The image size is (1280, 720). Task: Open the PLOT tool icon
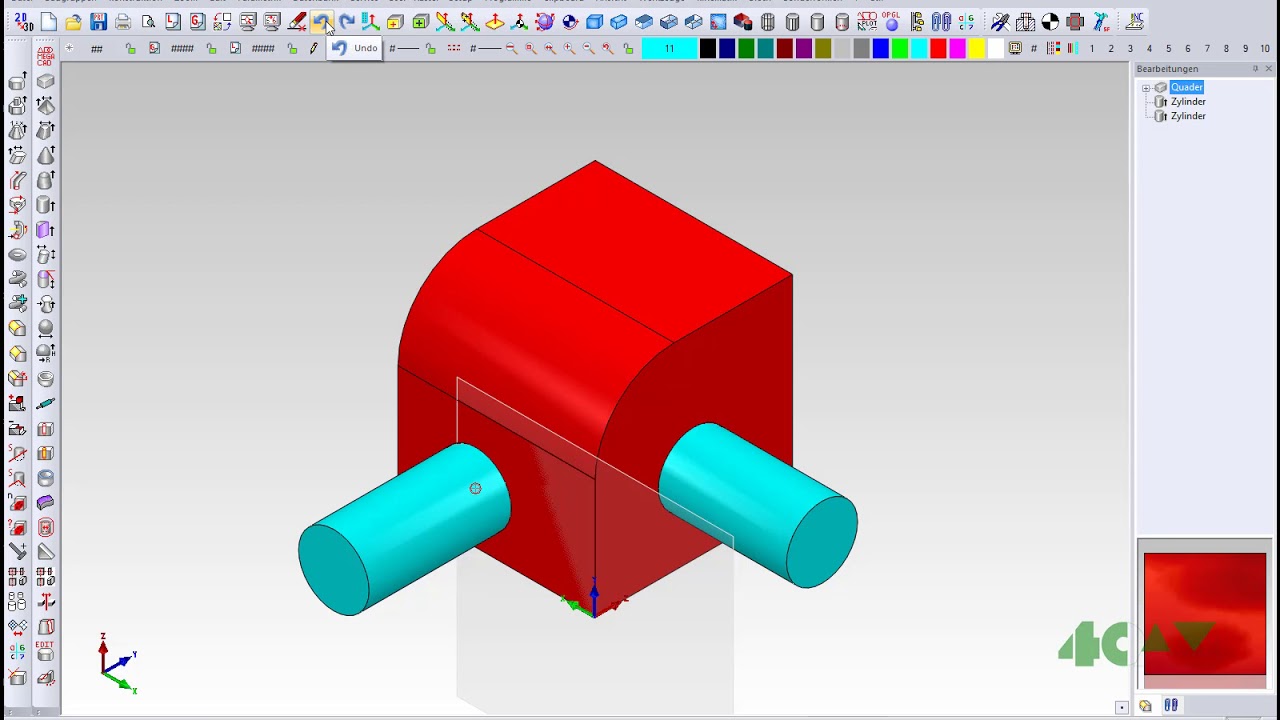click(x=866, y=22)
